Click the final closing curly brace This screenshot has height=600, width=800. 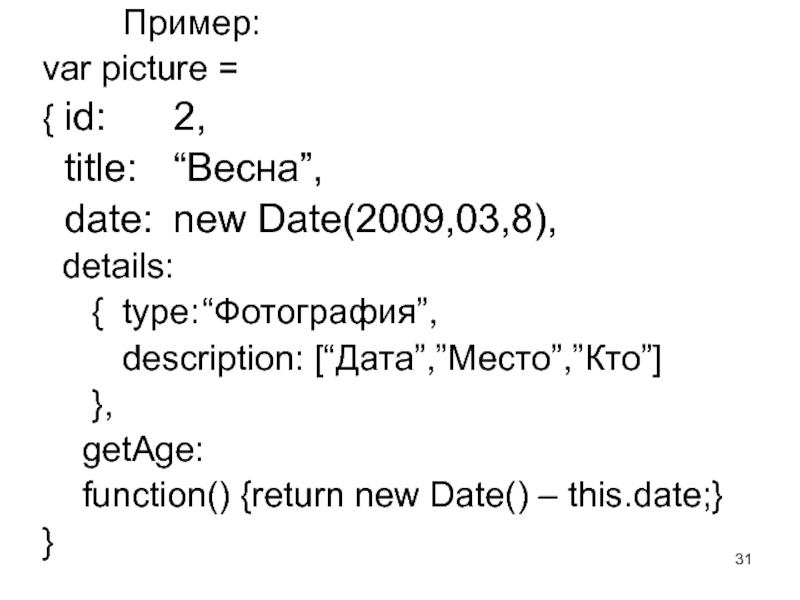[48, 543]
